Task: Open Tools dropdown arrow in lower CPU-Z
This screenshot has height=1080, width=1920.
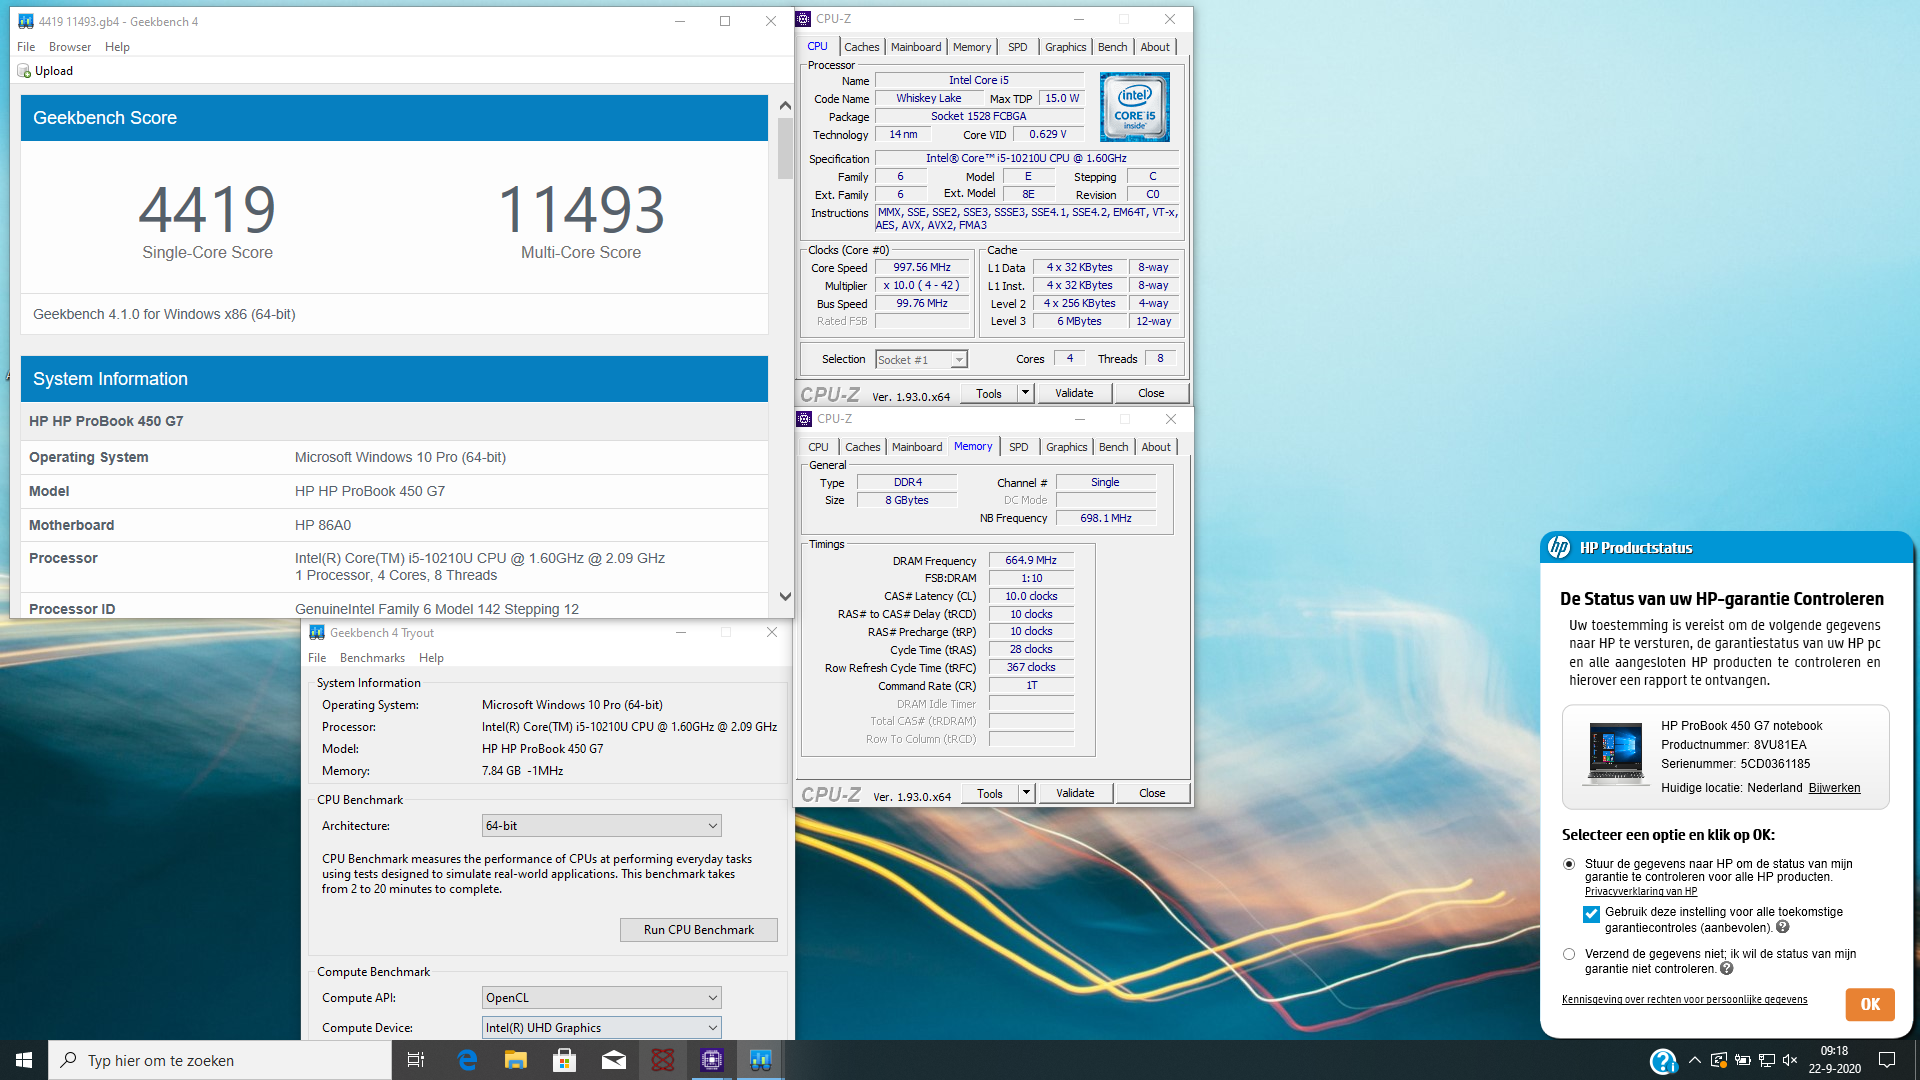Action: (x=1026, y=793)
